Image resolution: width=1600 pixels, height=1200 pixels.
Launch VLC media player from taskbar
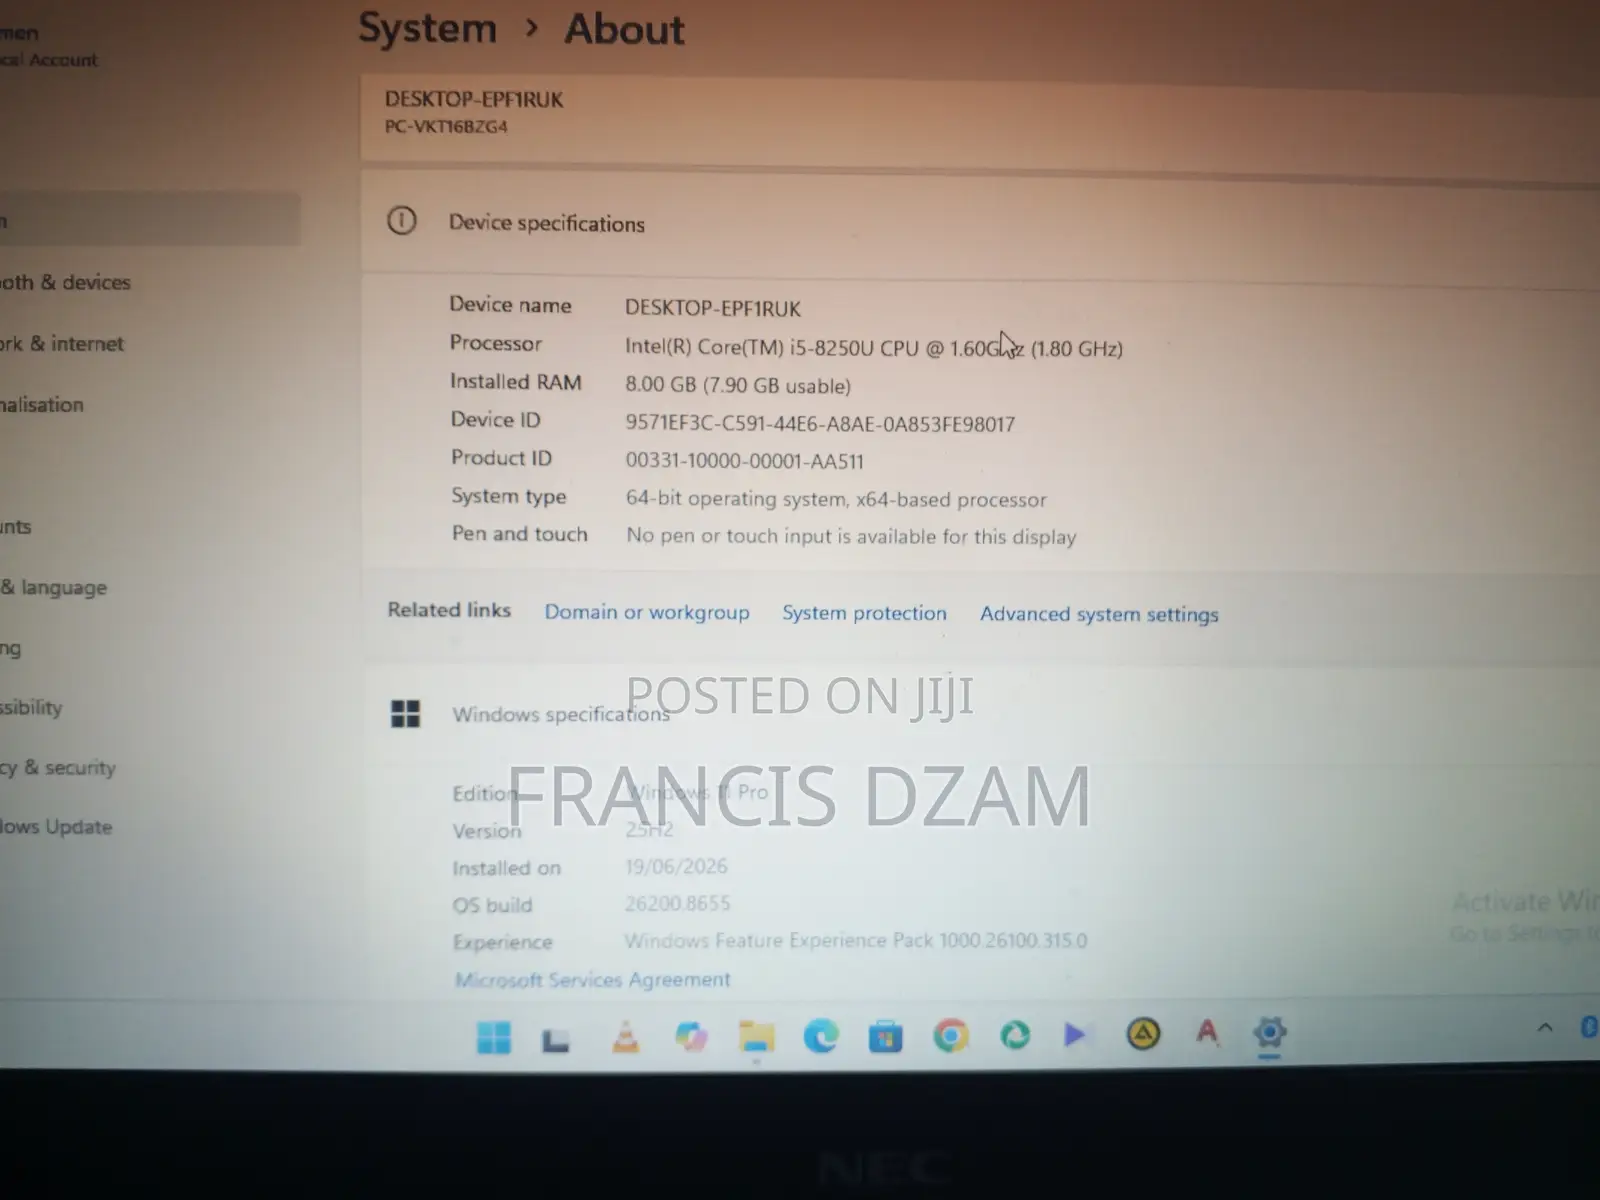tap(626, 1037)
